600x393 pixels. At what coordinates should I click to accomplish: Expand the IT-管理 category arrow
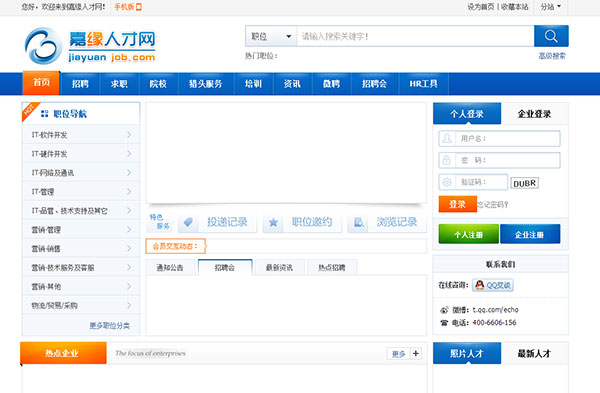[x=129, y=192]
